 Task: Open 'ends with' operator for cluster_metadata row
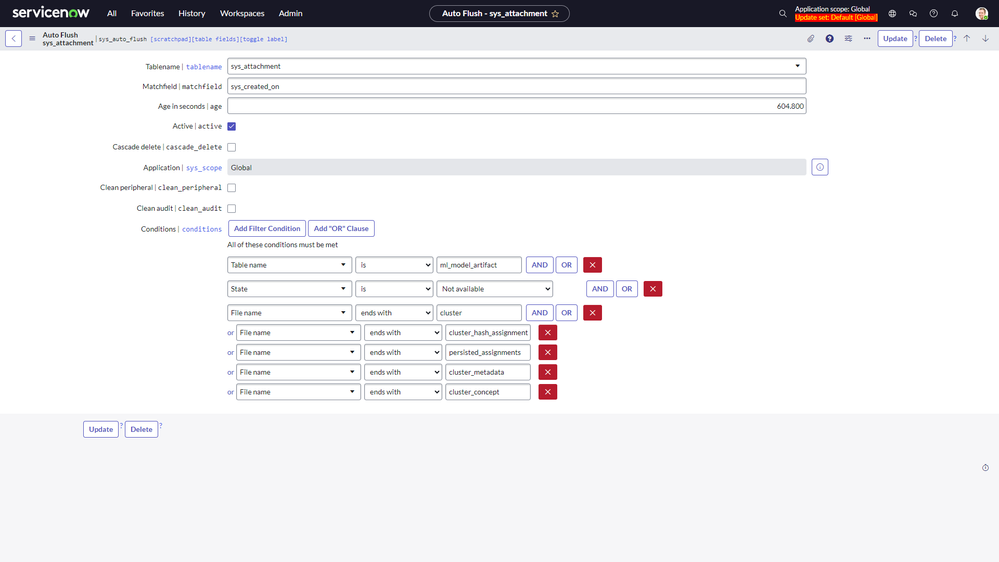click(403, 371)
